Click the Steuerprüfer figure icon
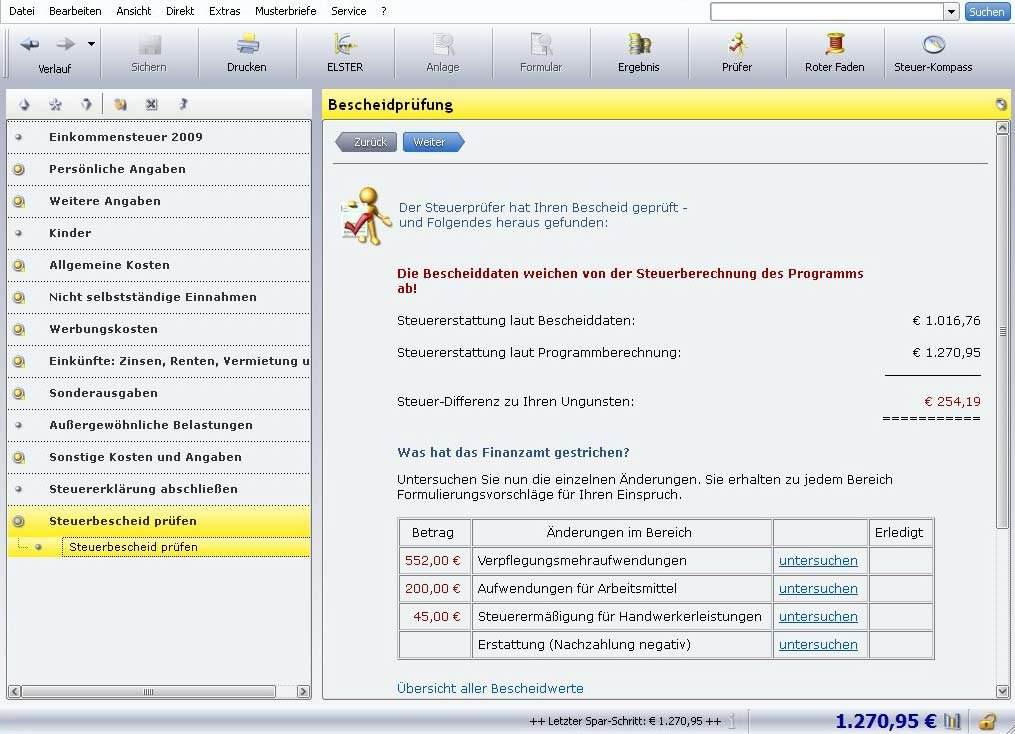 (366, 216)
